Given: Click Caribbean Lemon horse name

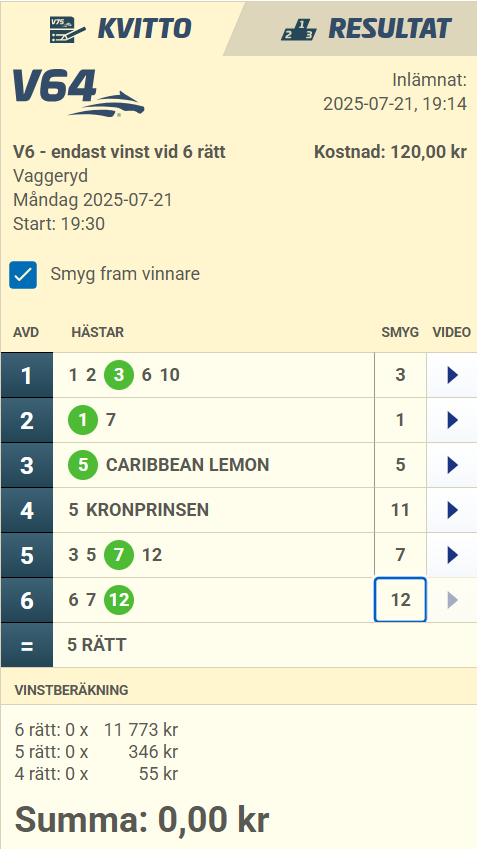Looking at the screenshot, I should point(187,465).
